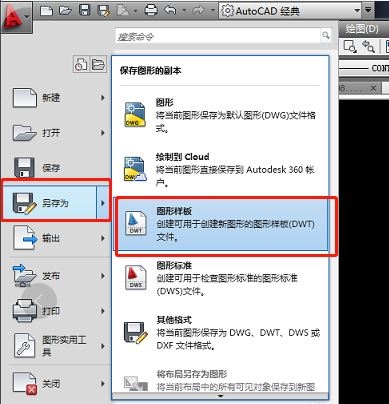Click the layout save as drawing icon
This screenshot has height=404, width=389.
[136, 383]
